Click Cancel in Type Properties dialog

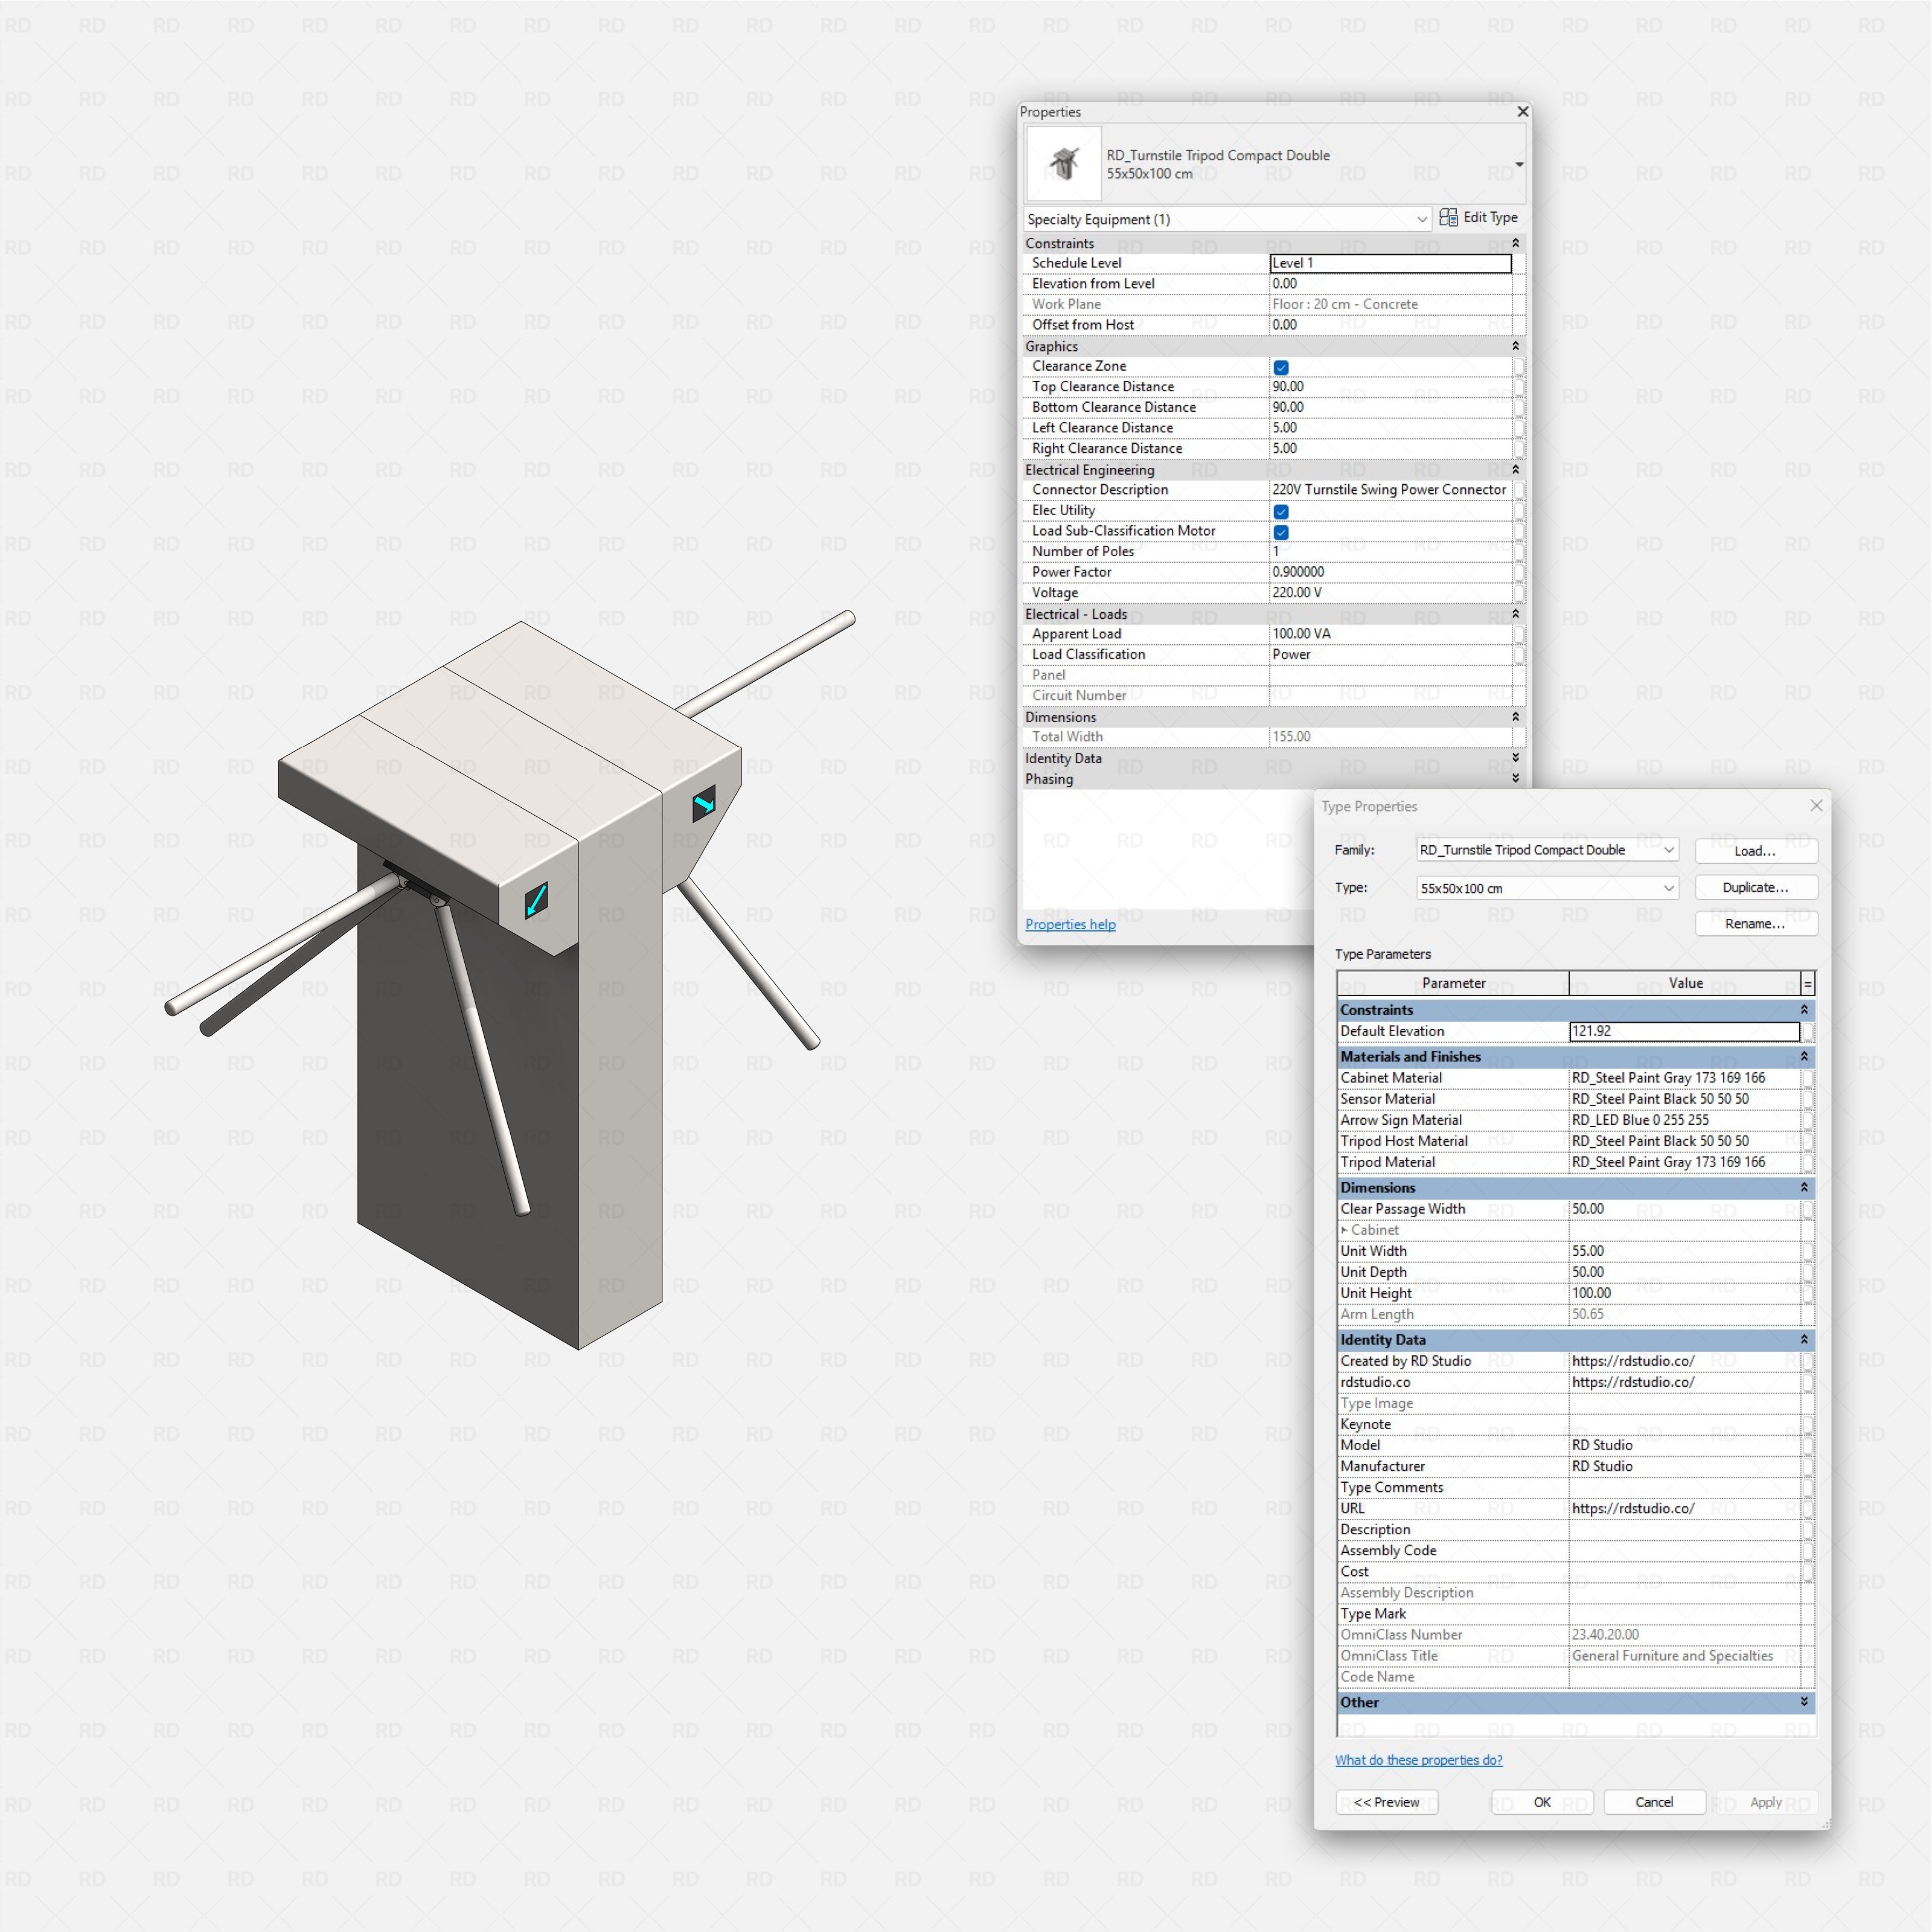(x=1654, y=1802)
